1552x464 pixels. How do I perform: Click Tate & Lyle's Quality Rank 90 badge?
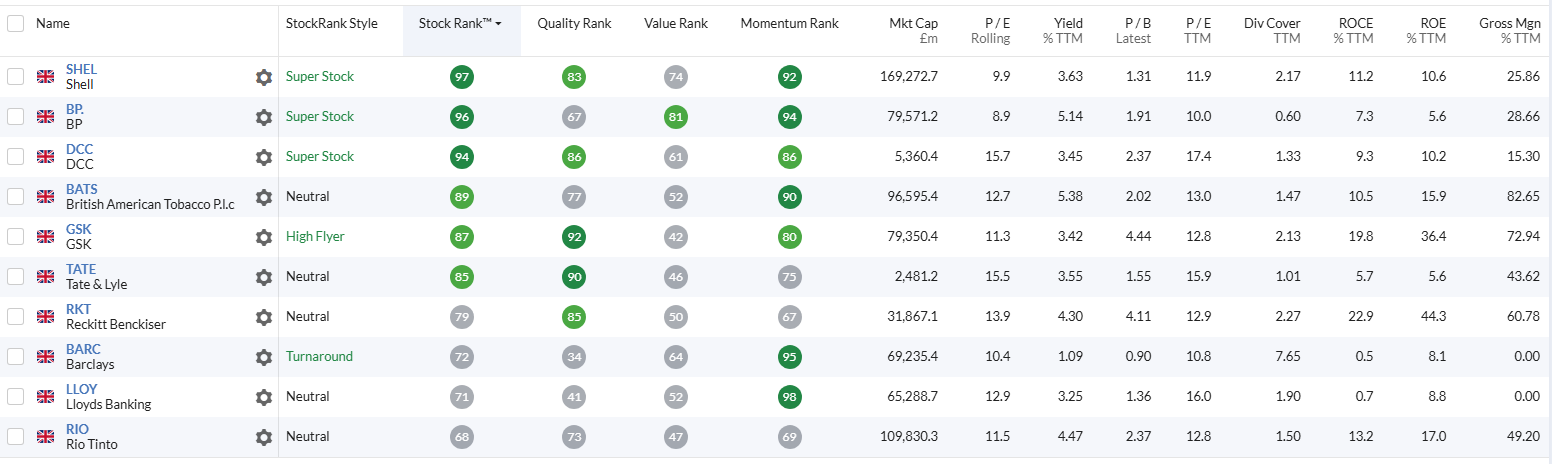point(574,277)
